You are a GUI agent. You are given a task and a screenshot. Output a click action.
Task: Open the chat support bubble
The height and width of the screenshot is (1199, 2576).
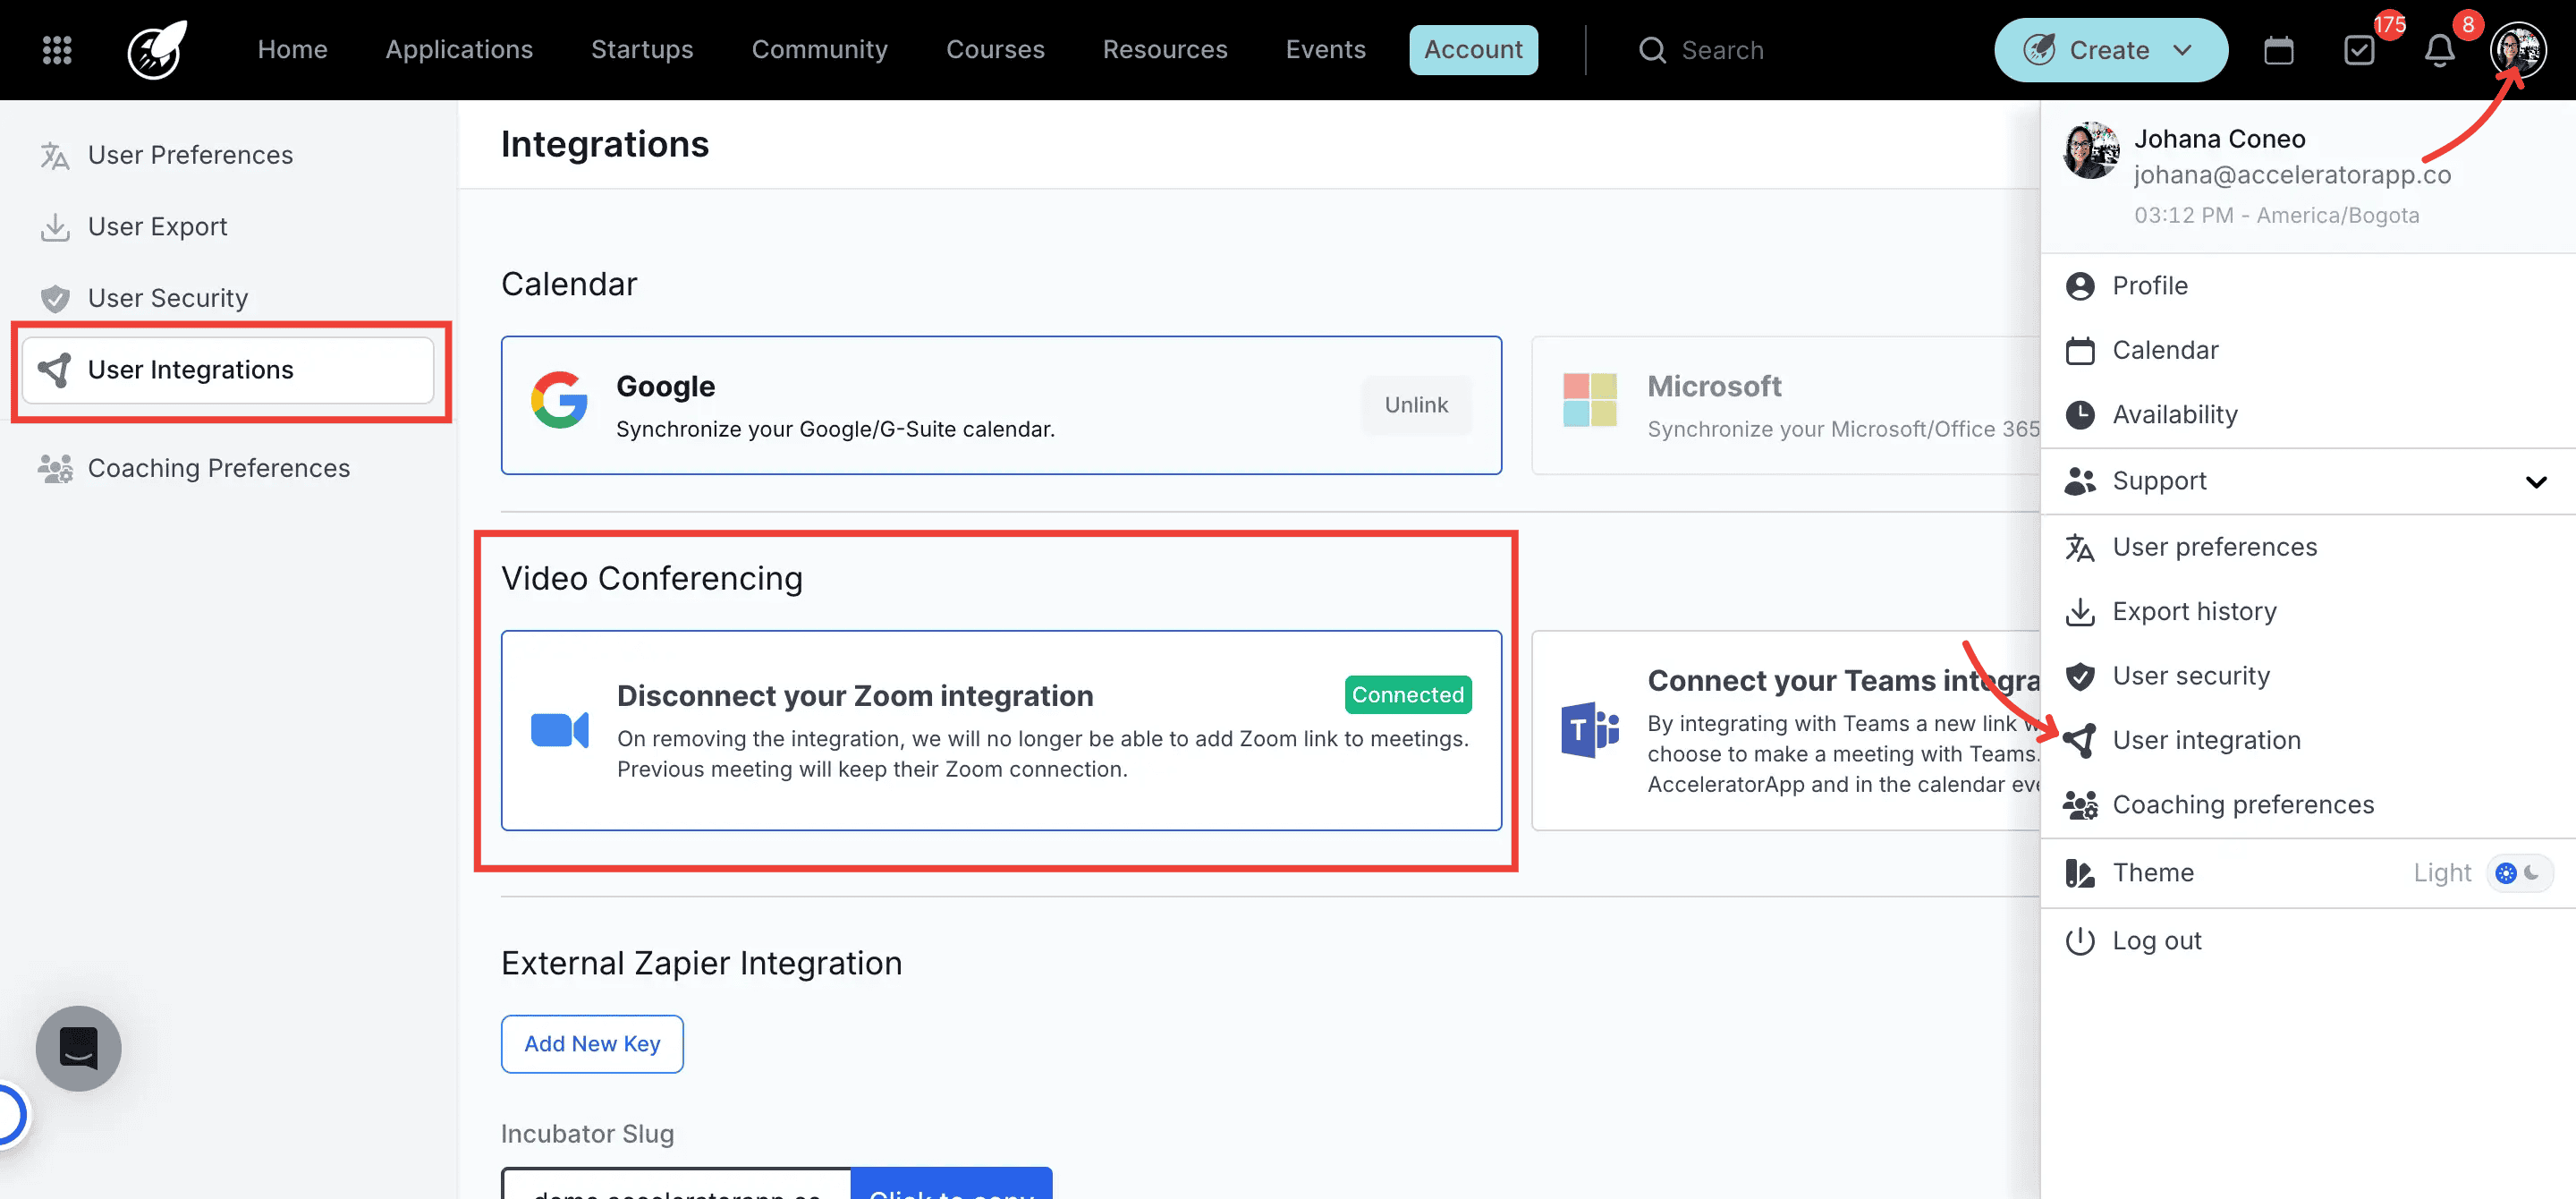[78, 1048]
